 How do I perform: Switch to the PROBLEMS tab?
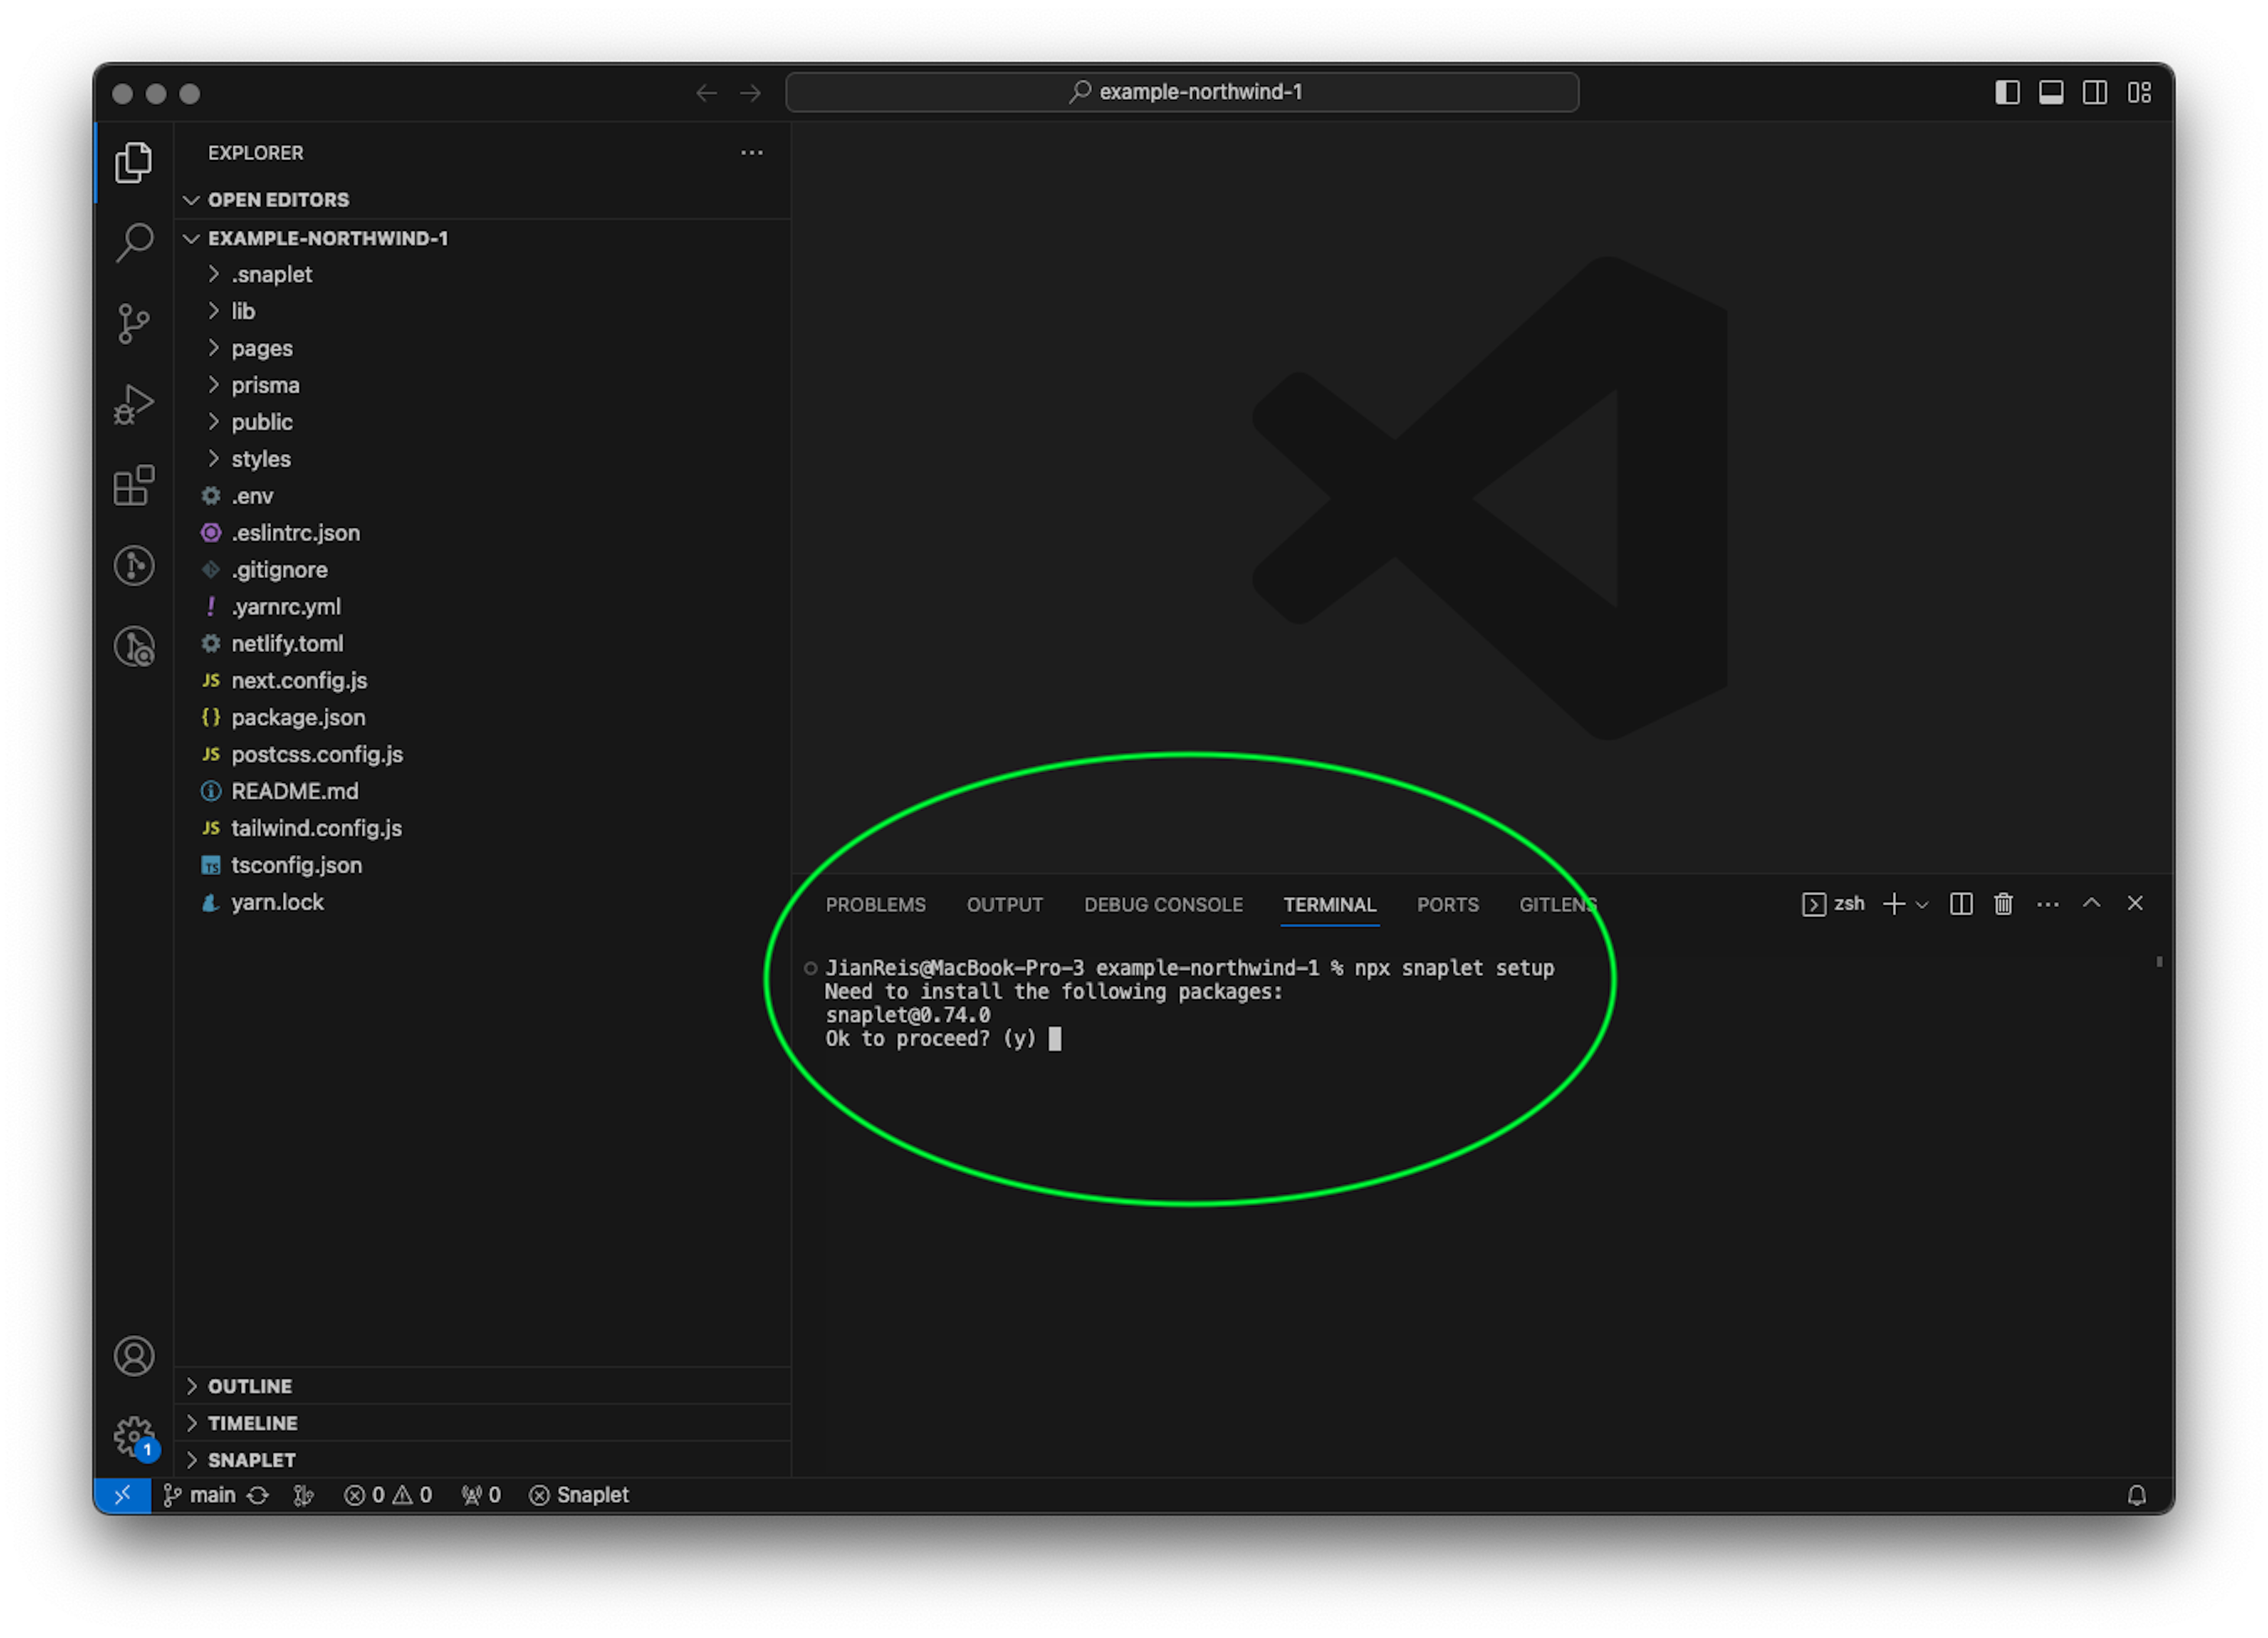point(875,903)
